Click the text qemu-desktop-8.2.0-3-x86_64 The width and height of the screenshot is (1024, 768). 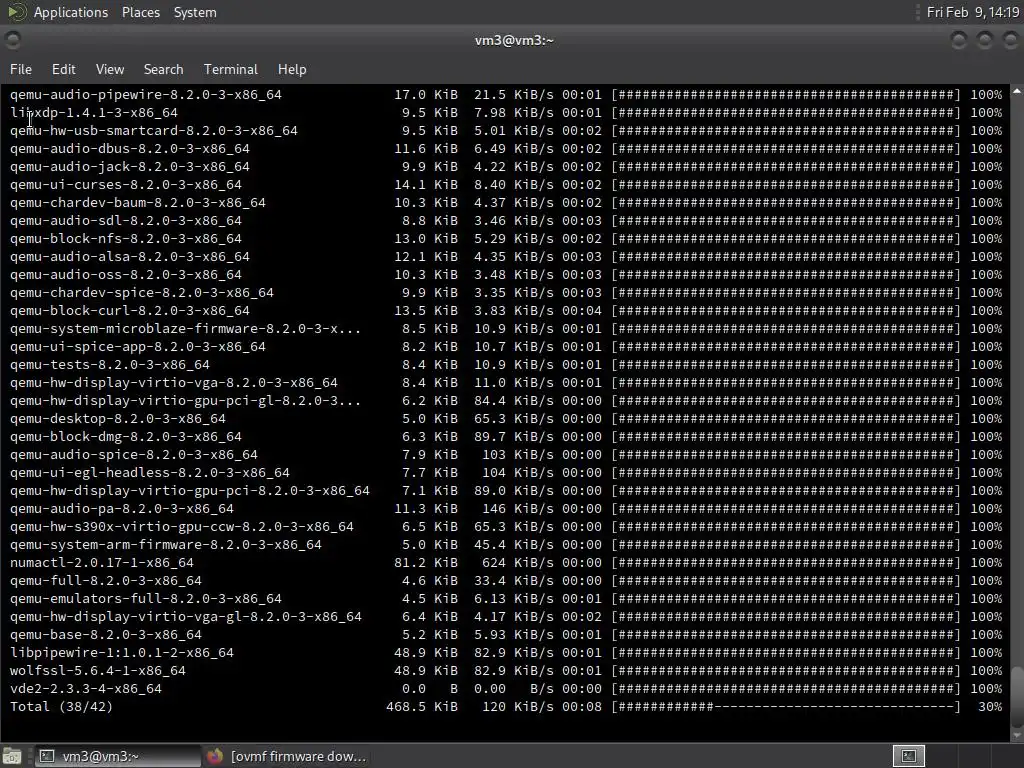tap(118, 419)
